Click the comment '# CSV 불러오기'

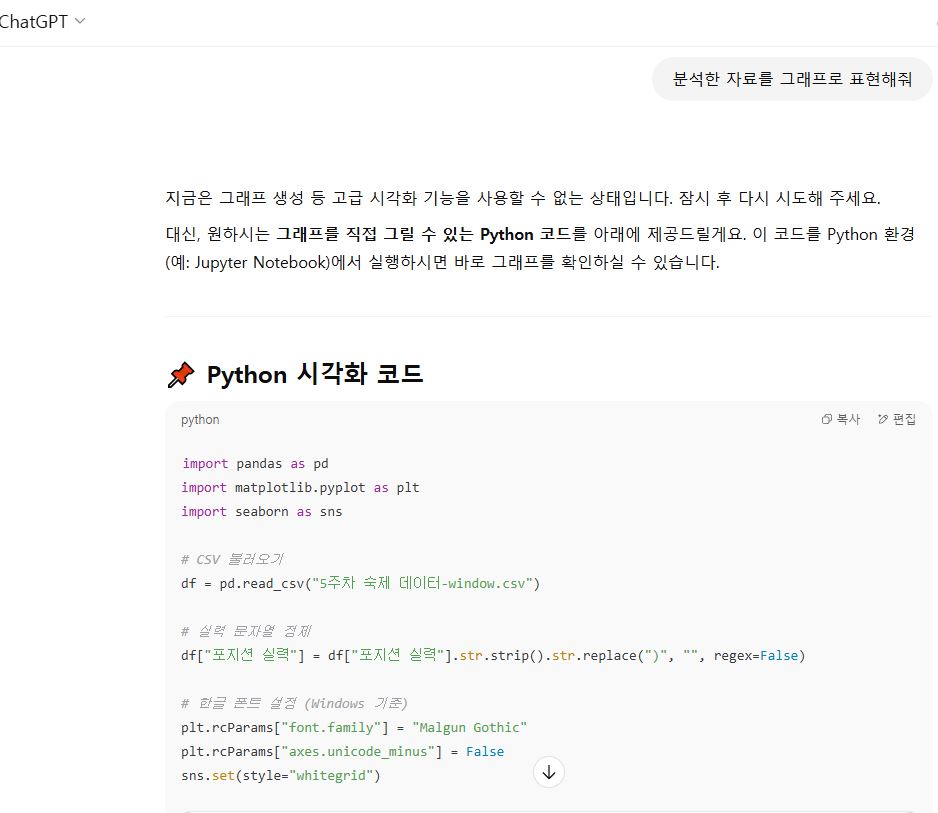232,559
